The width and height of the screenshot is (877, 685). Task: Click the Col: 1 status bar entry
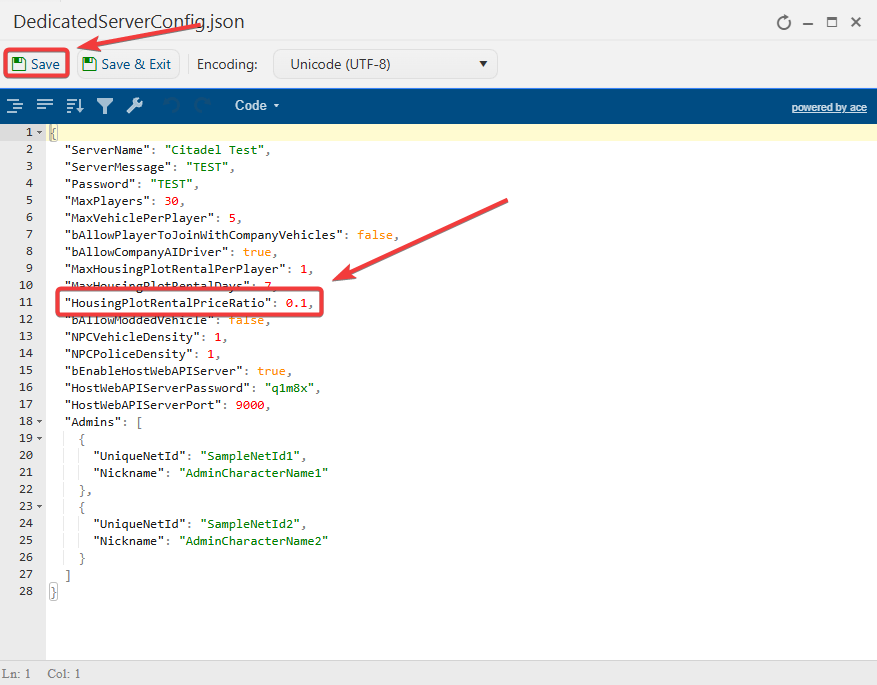pyautogui.click(x=64, y=673)
